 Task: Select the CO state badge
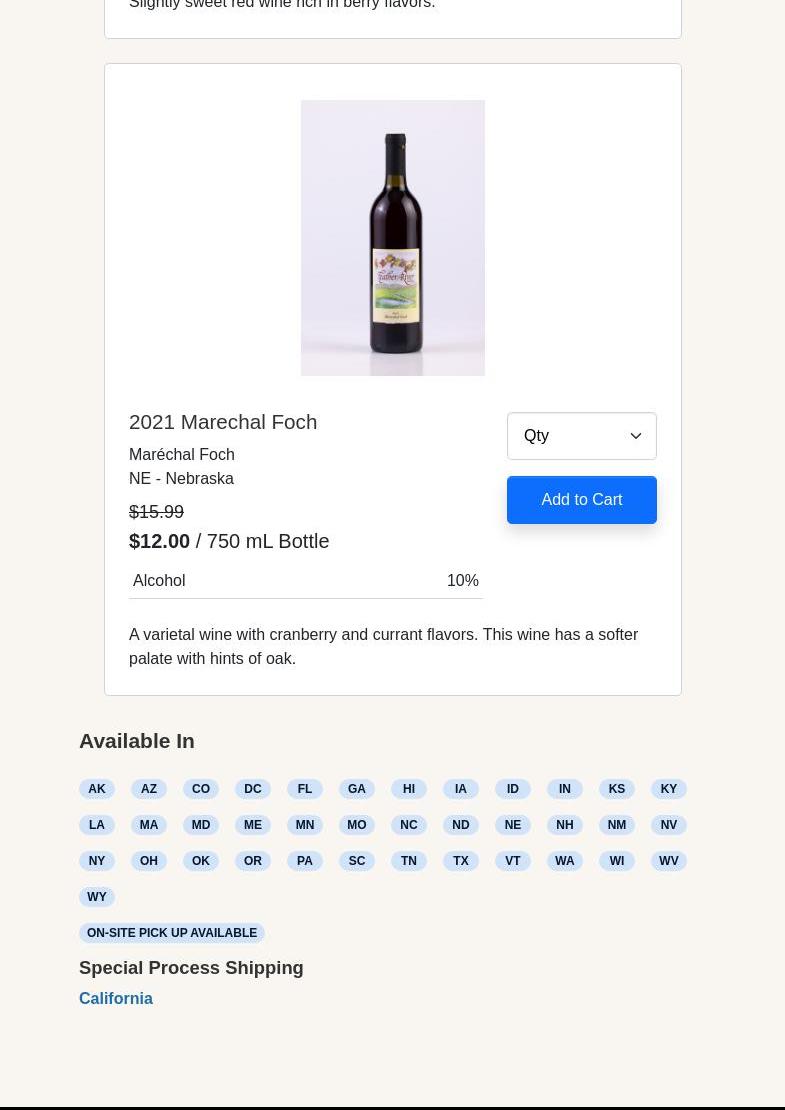point(201,789)
